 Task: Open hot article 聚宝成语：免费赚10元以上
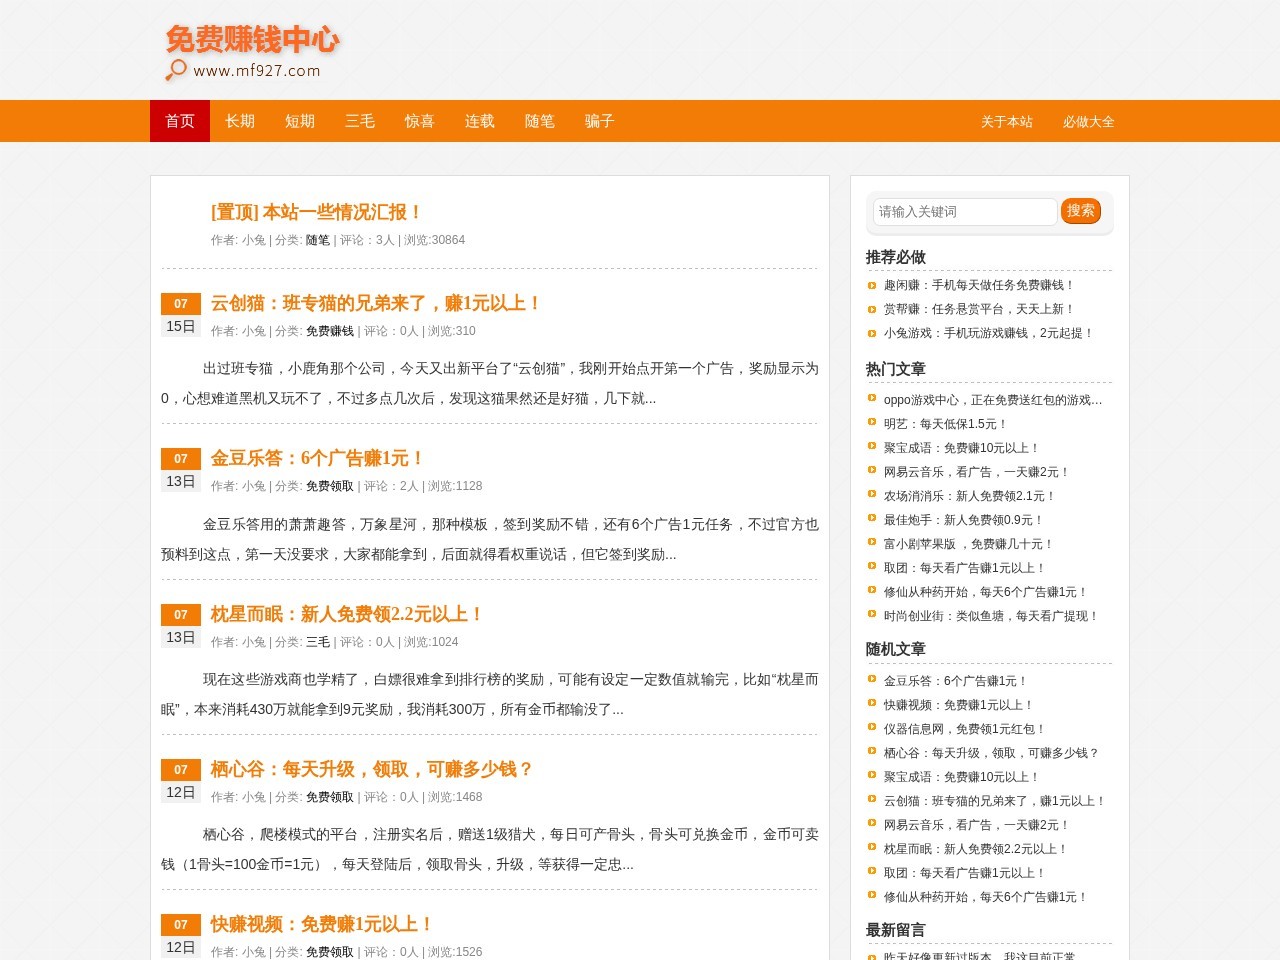click(x=962, y=448)
